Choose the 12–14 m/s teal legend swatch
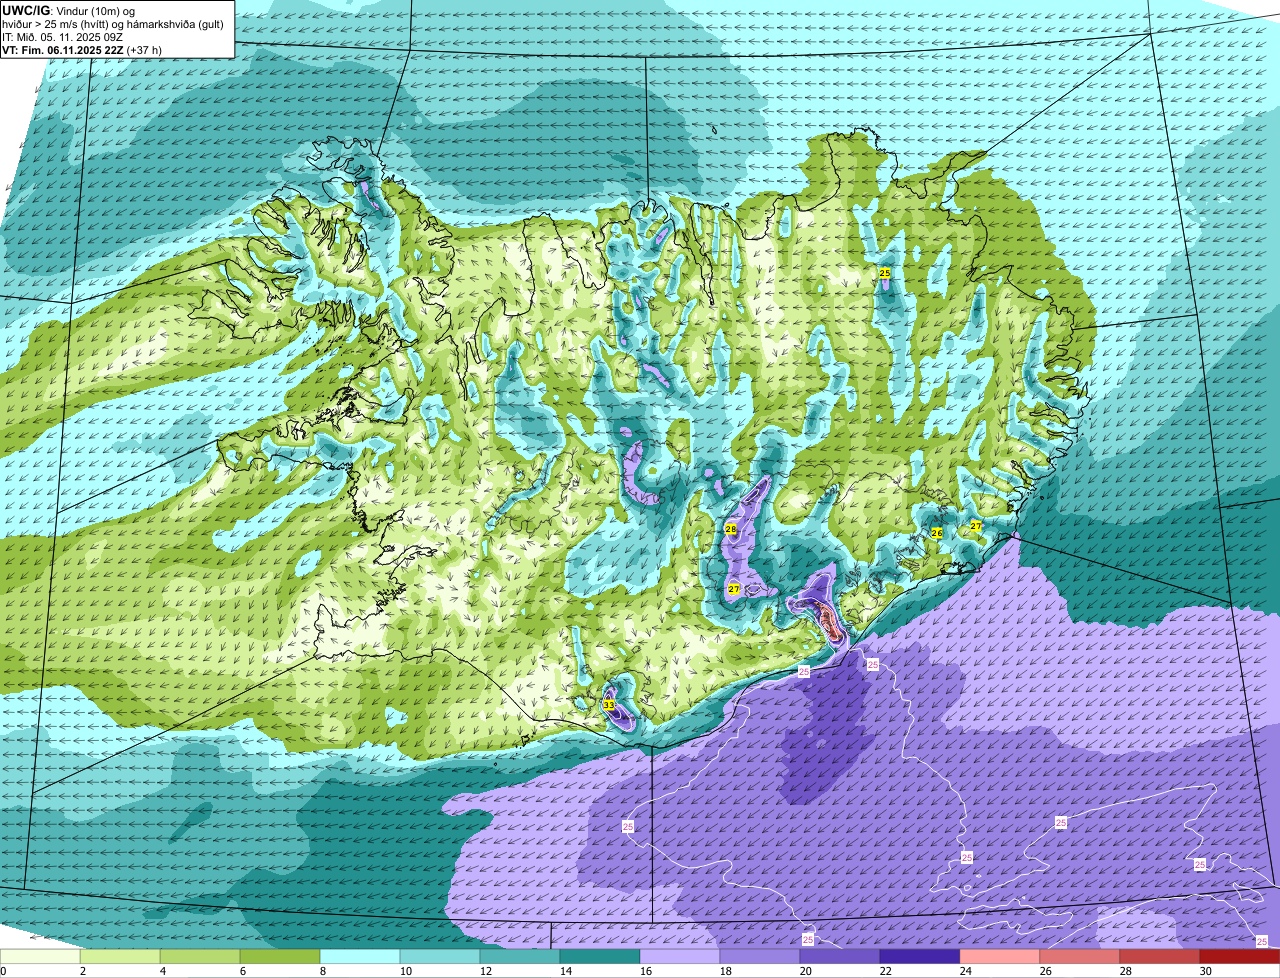1280x978 pixels. (520, 957)
